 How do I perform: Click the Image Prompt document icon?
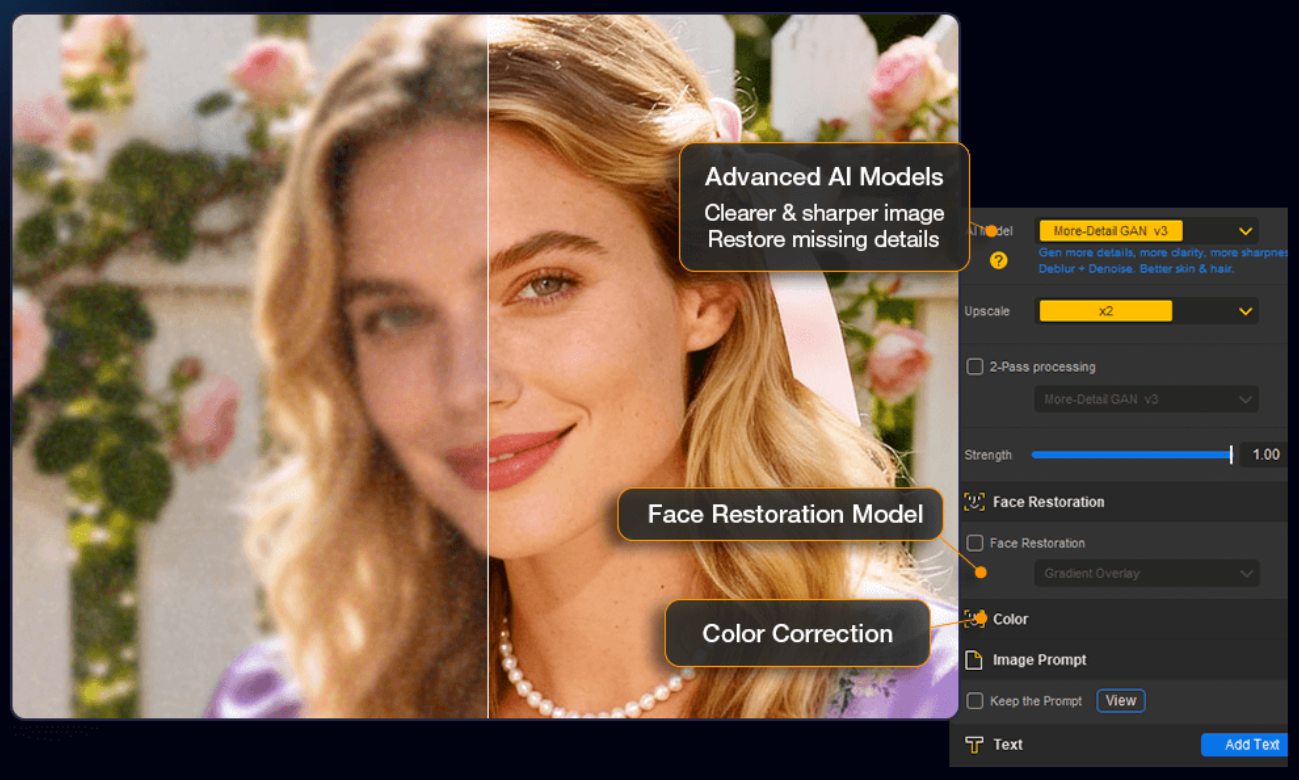[972, 660]
